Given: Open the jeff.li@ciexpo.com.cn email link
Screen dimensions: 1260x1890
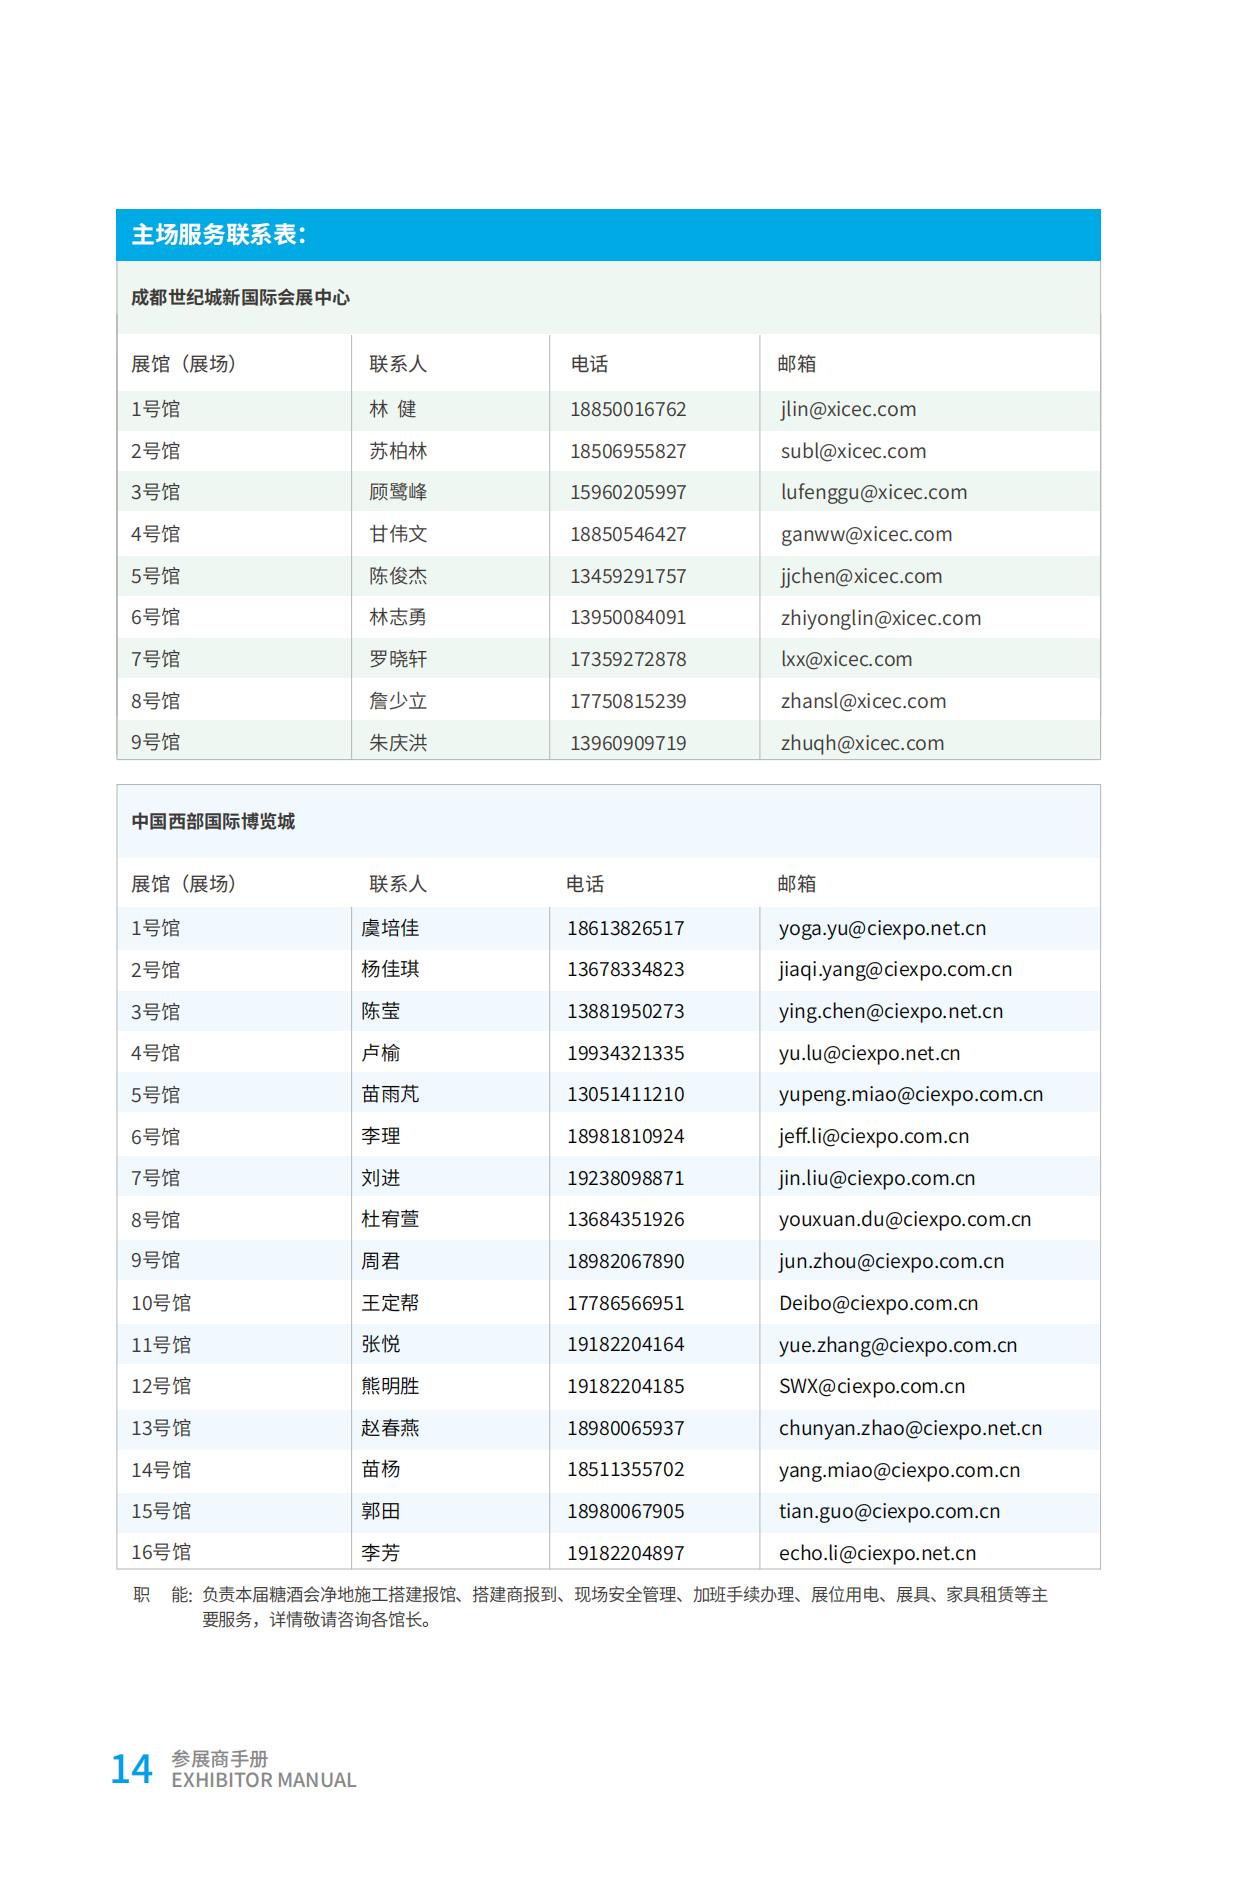Looking at the screenshot, I should [873, 1136].
